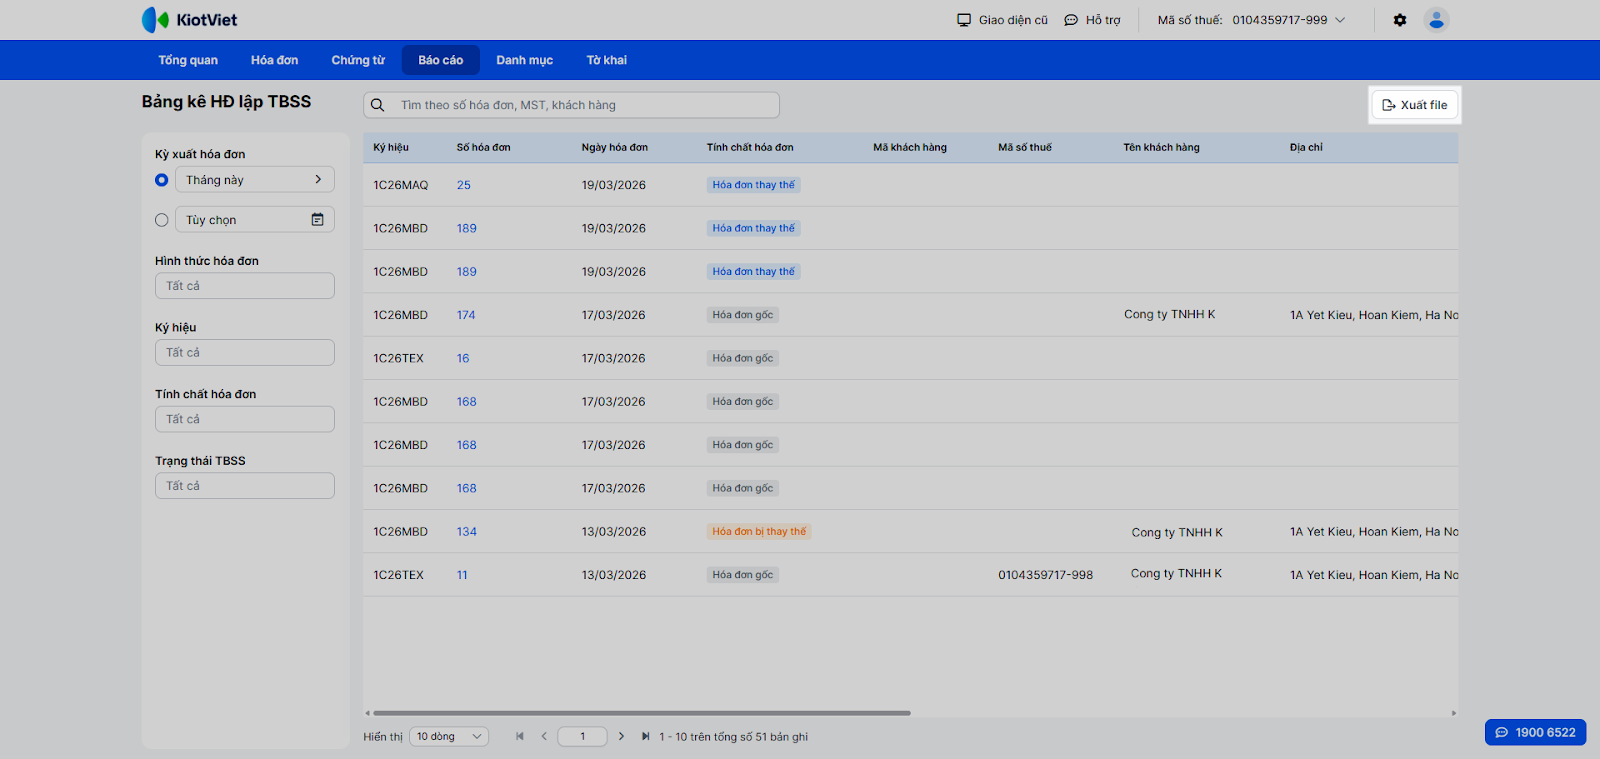Click the search magnifier icon

coord(378,105)
